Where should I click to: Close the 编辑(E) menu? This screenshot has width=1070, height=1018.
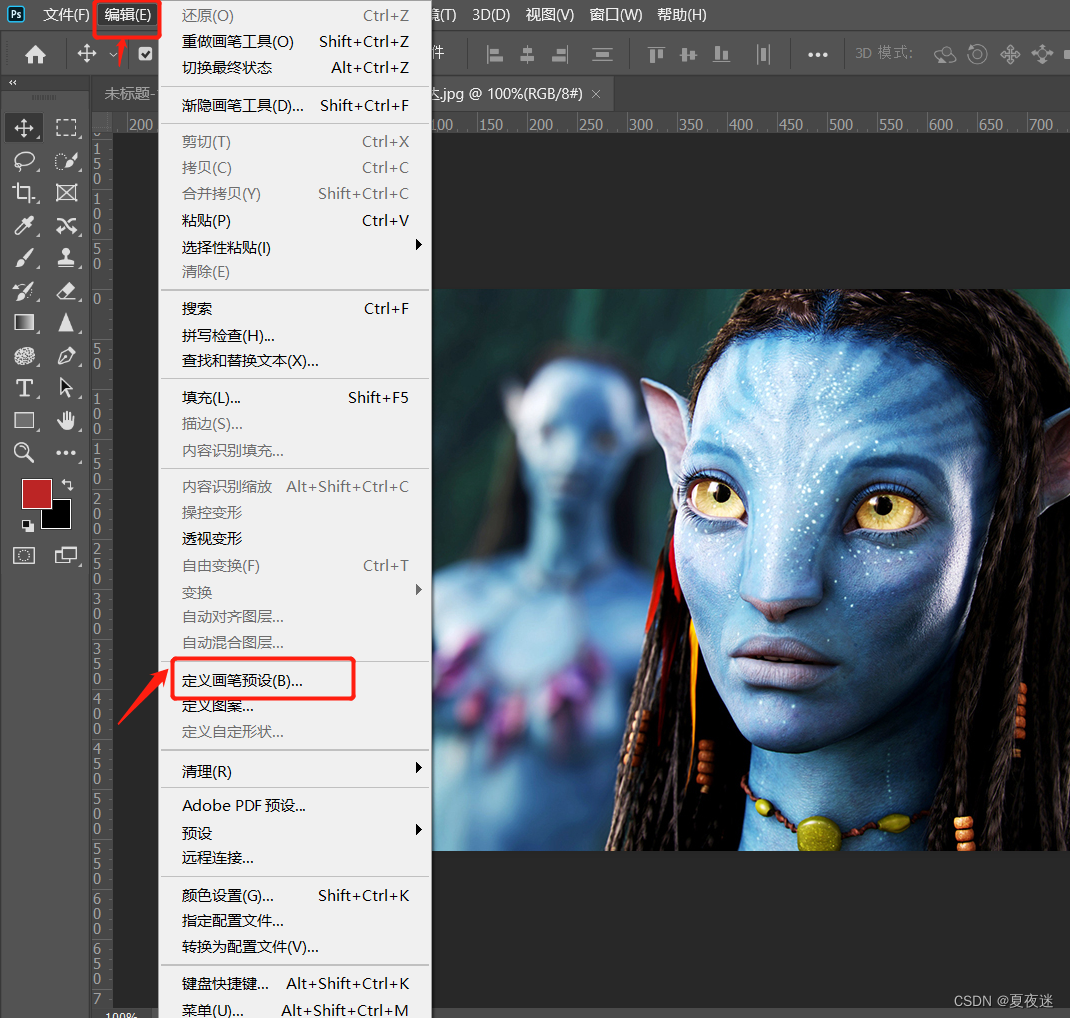tap(128, 14)
